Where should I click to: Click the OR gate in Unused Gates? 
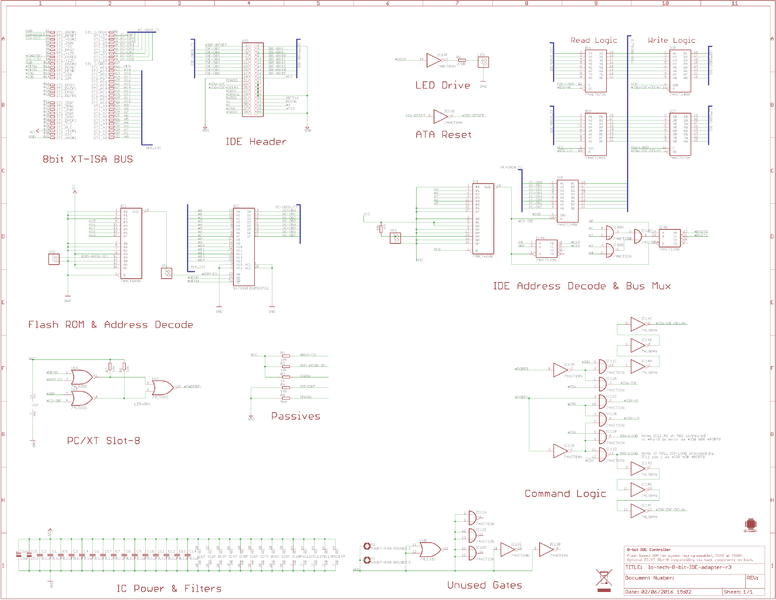click(x=430, y=549)
